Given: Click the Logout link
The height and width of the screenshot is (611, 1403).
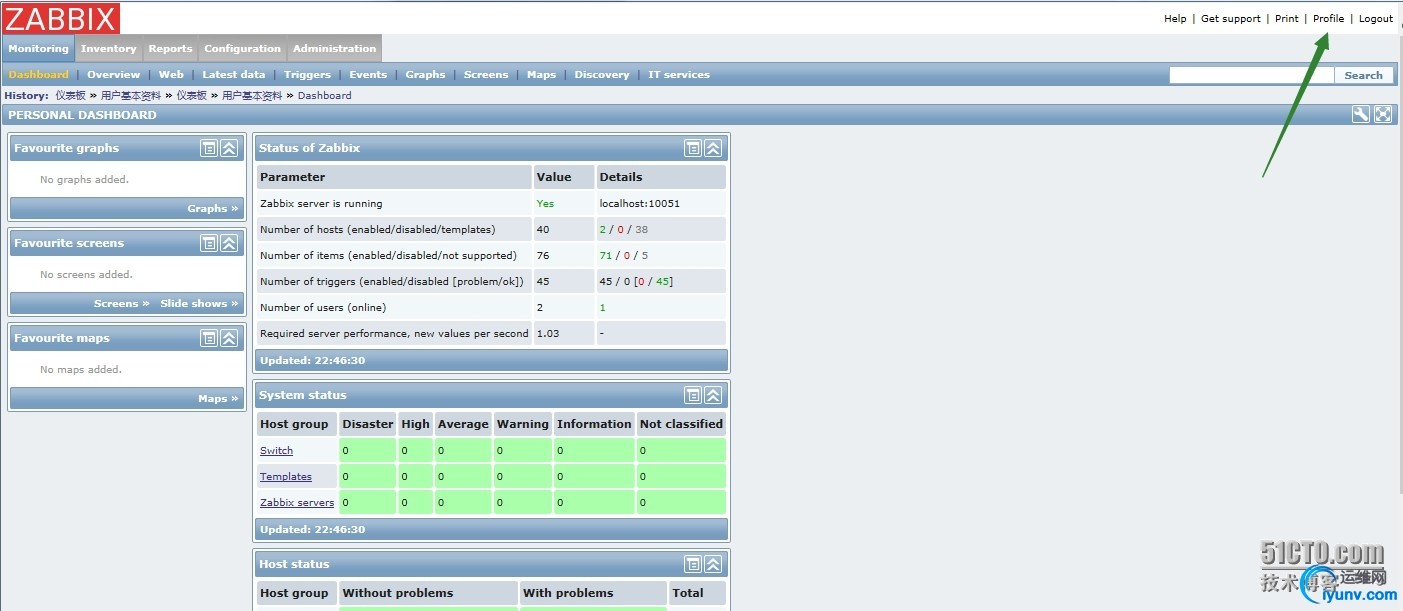Looking at the screenshot, I should click(1376, 19).
